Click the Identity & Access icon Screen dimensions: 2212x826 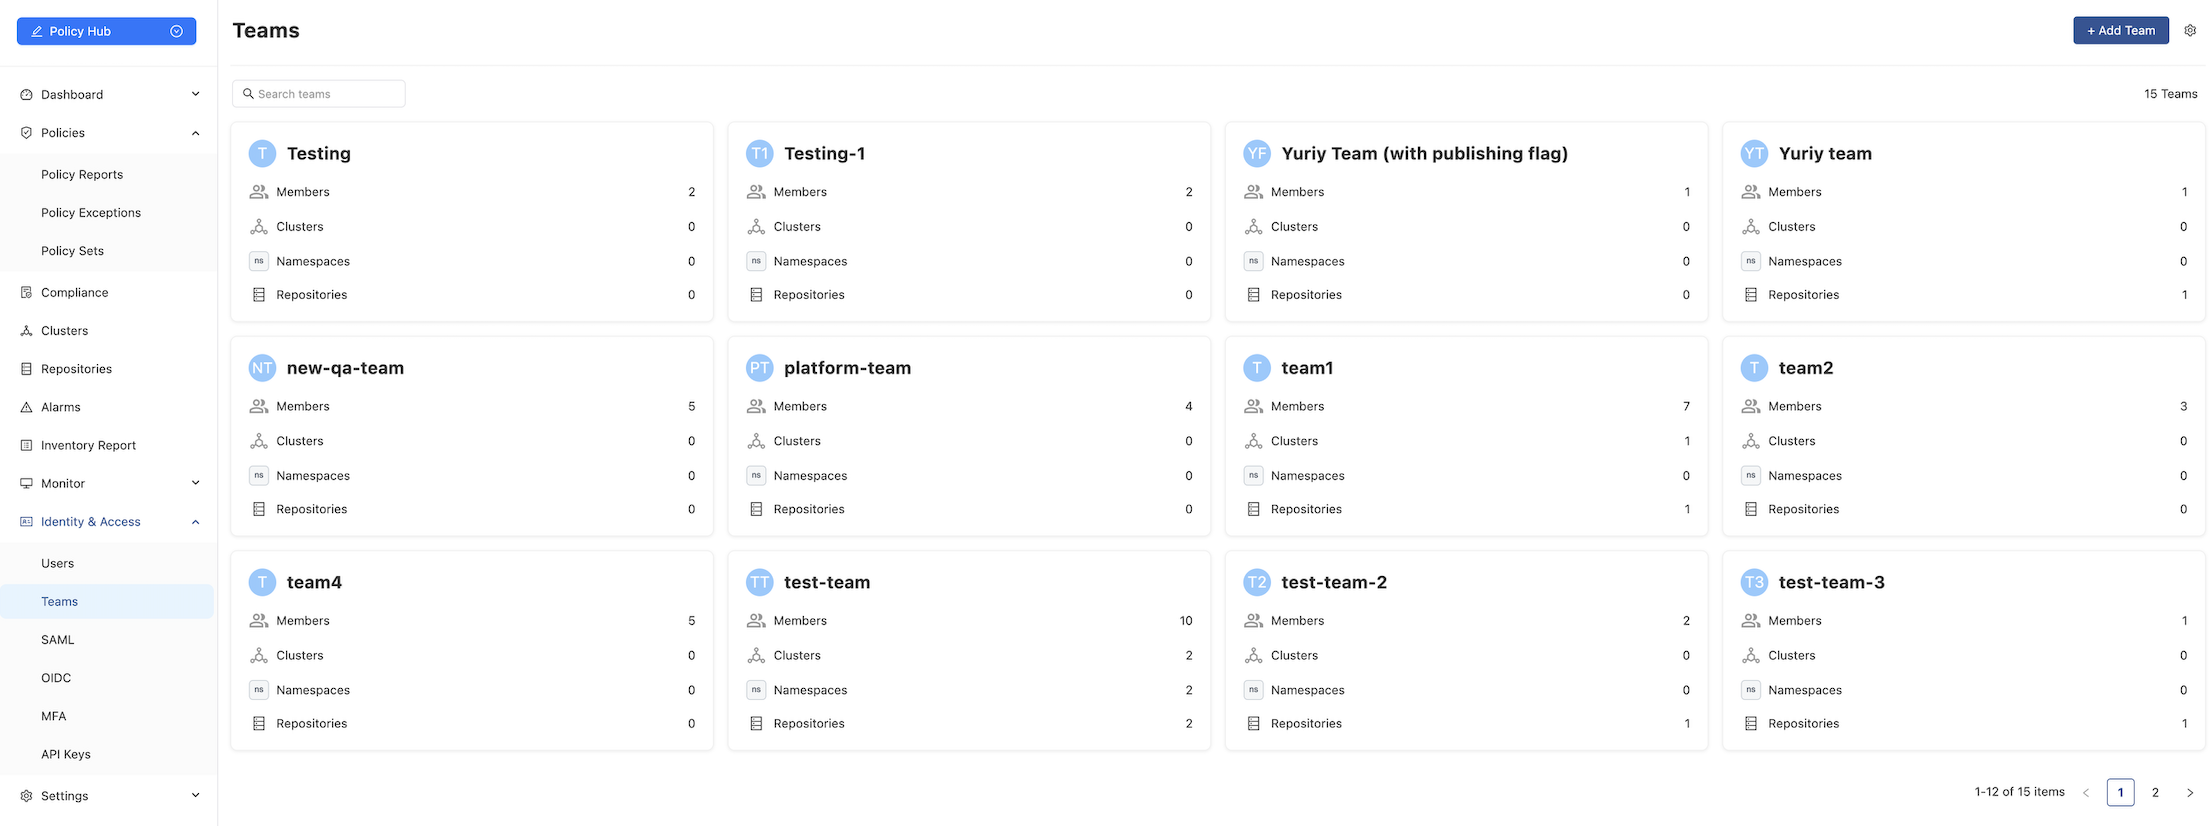click(26, 522)
